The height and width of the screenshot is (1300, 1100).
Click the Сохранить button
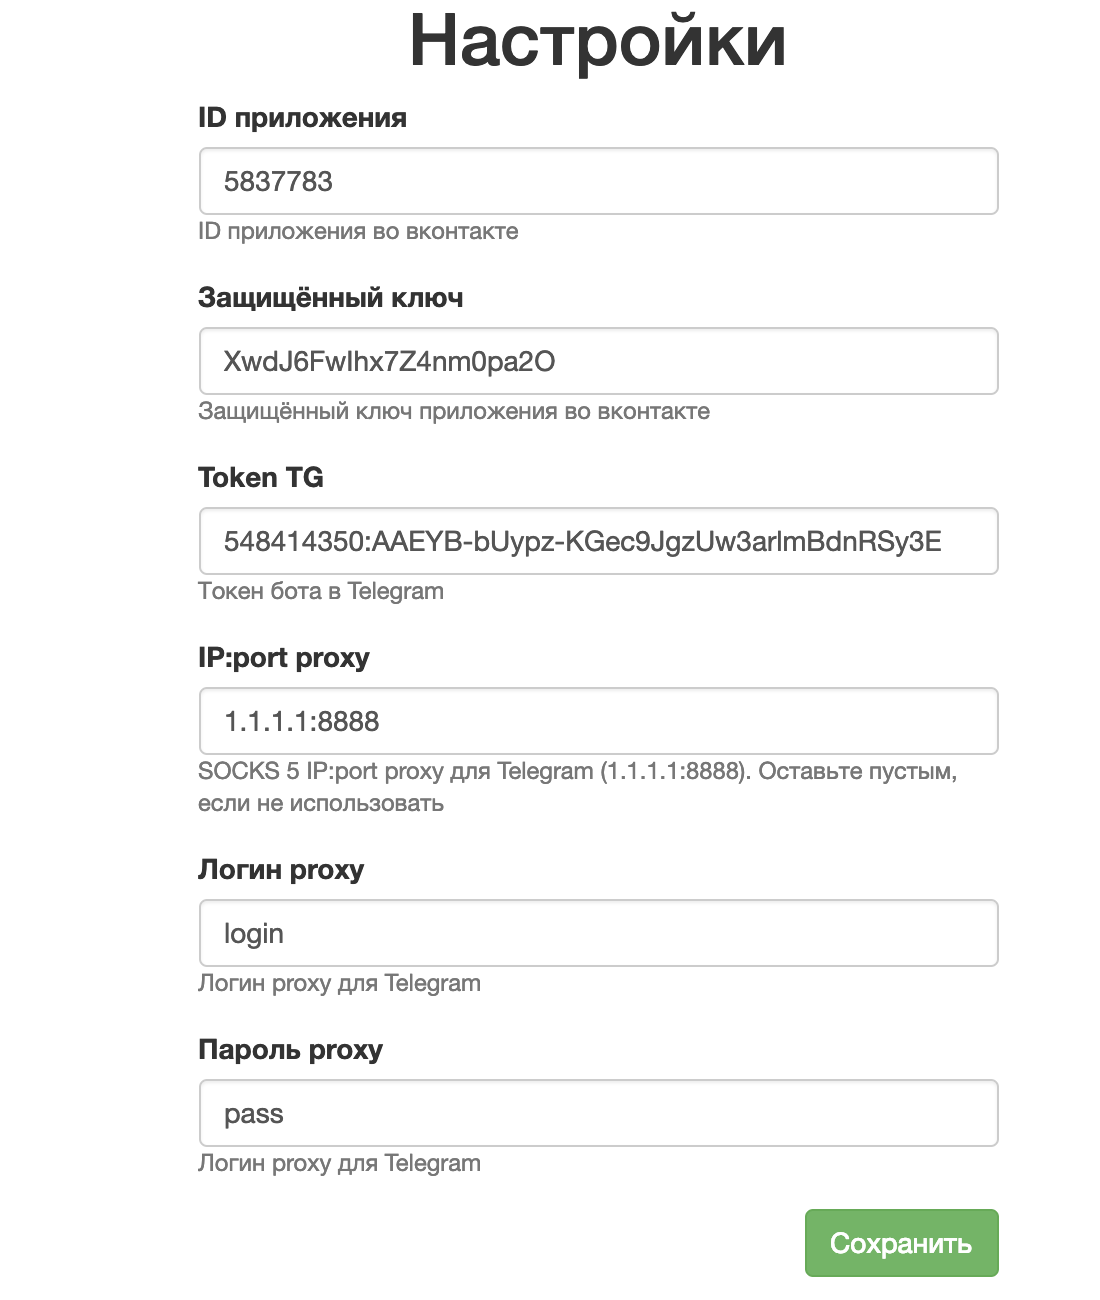pyautogui.click(x=901, y=1243)
